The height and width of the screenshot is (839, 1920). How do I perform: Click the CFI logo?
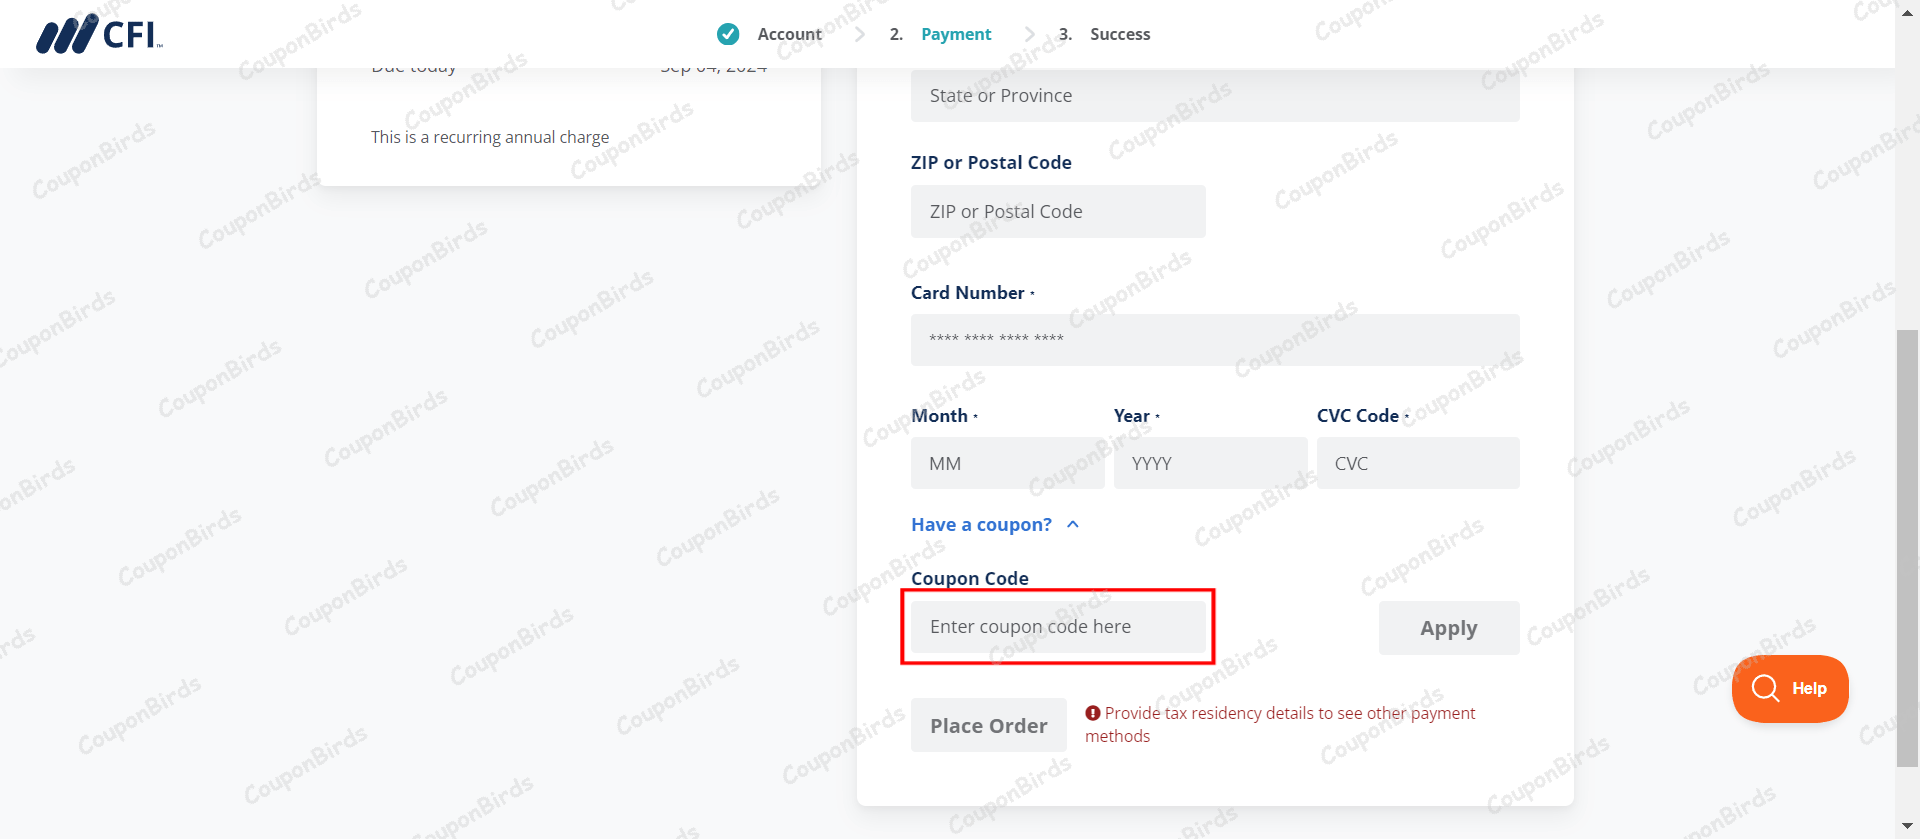[x=98, y=34]
